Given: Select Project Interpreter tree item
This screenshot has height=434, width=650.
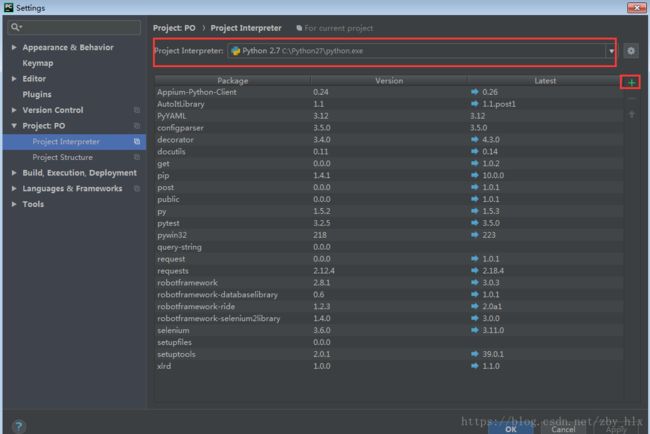Looking at the screenshot, I should pyautogui.click(x=75, y=142).
